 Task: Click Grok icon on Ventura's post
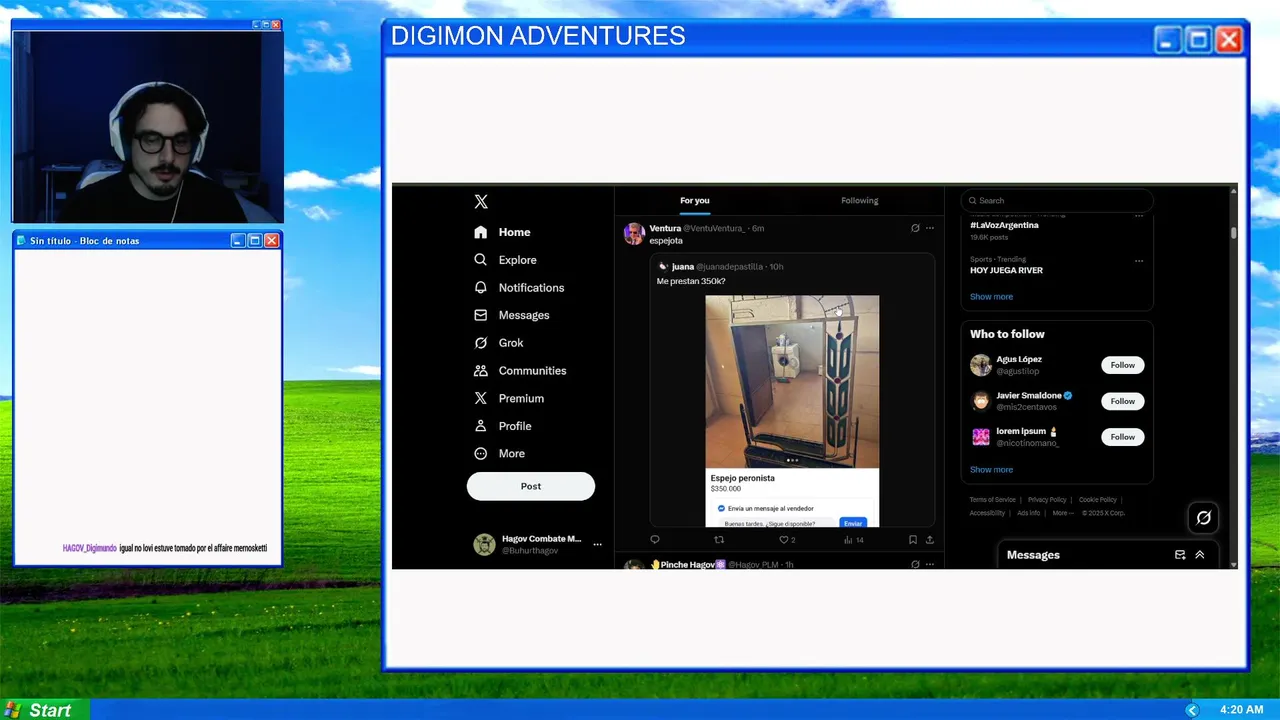915,228
